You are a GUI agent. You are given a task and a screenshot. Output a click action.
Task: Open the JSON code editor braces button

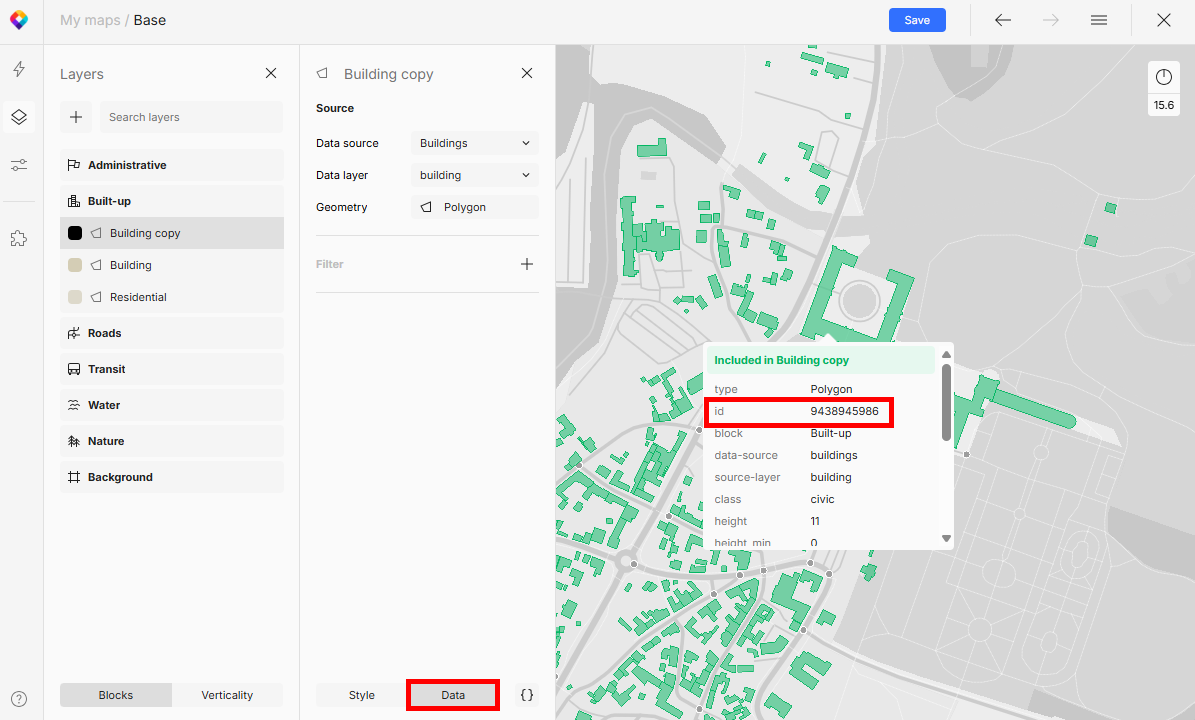(x=527, y=695)
